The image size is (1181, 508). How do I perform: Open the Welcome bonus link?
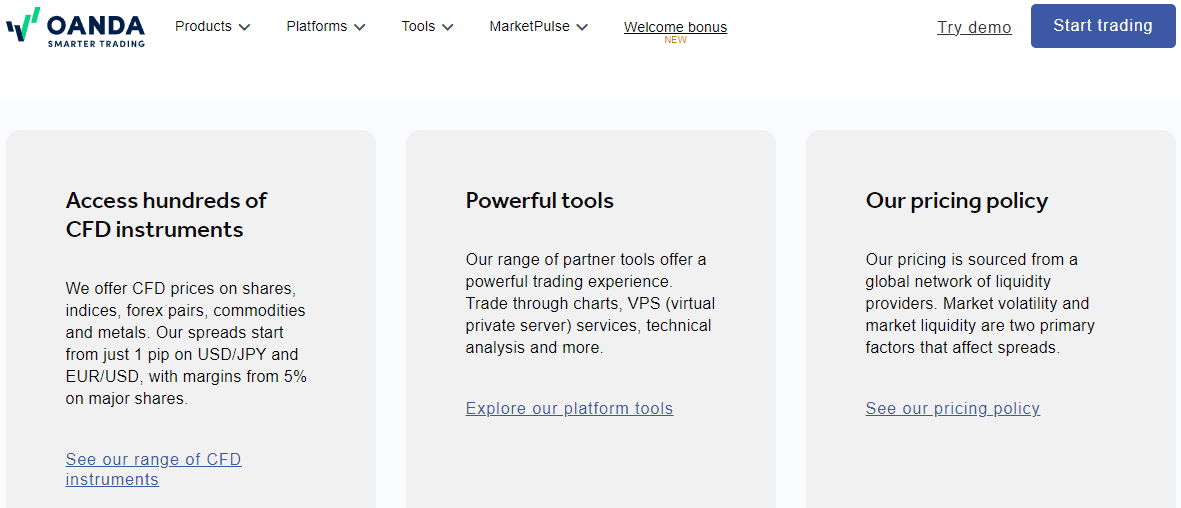pyautogui.click(x=676, y=27)
